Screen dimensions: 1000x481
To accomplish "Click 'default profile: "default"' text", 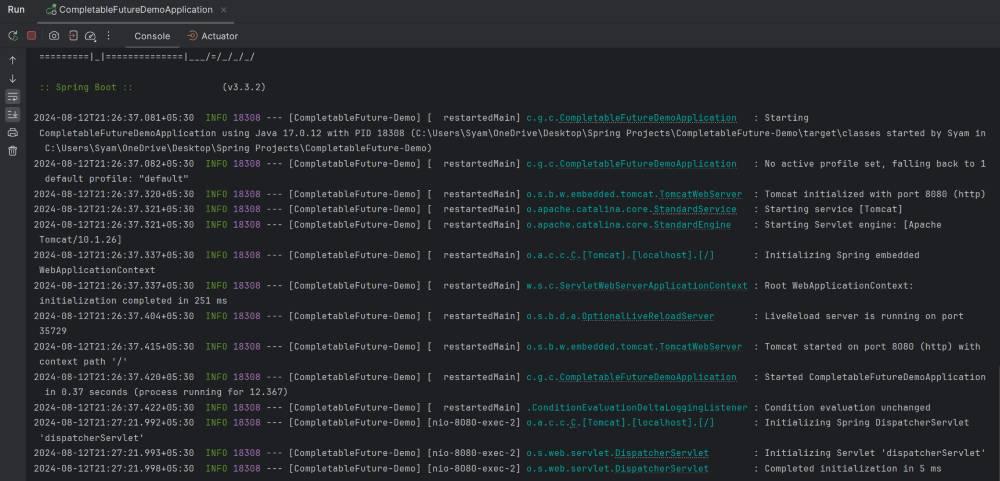I will coord(117,179).
